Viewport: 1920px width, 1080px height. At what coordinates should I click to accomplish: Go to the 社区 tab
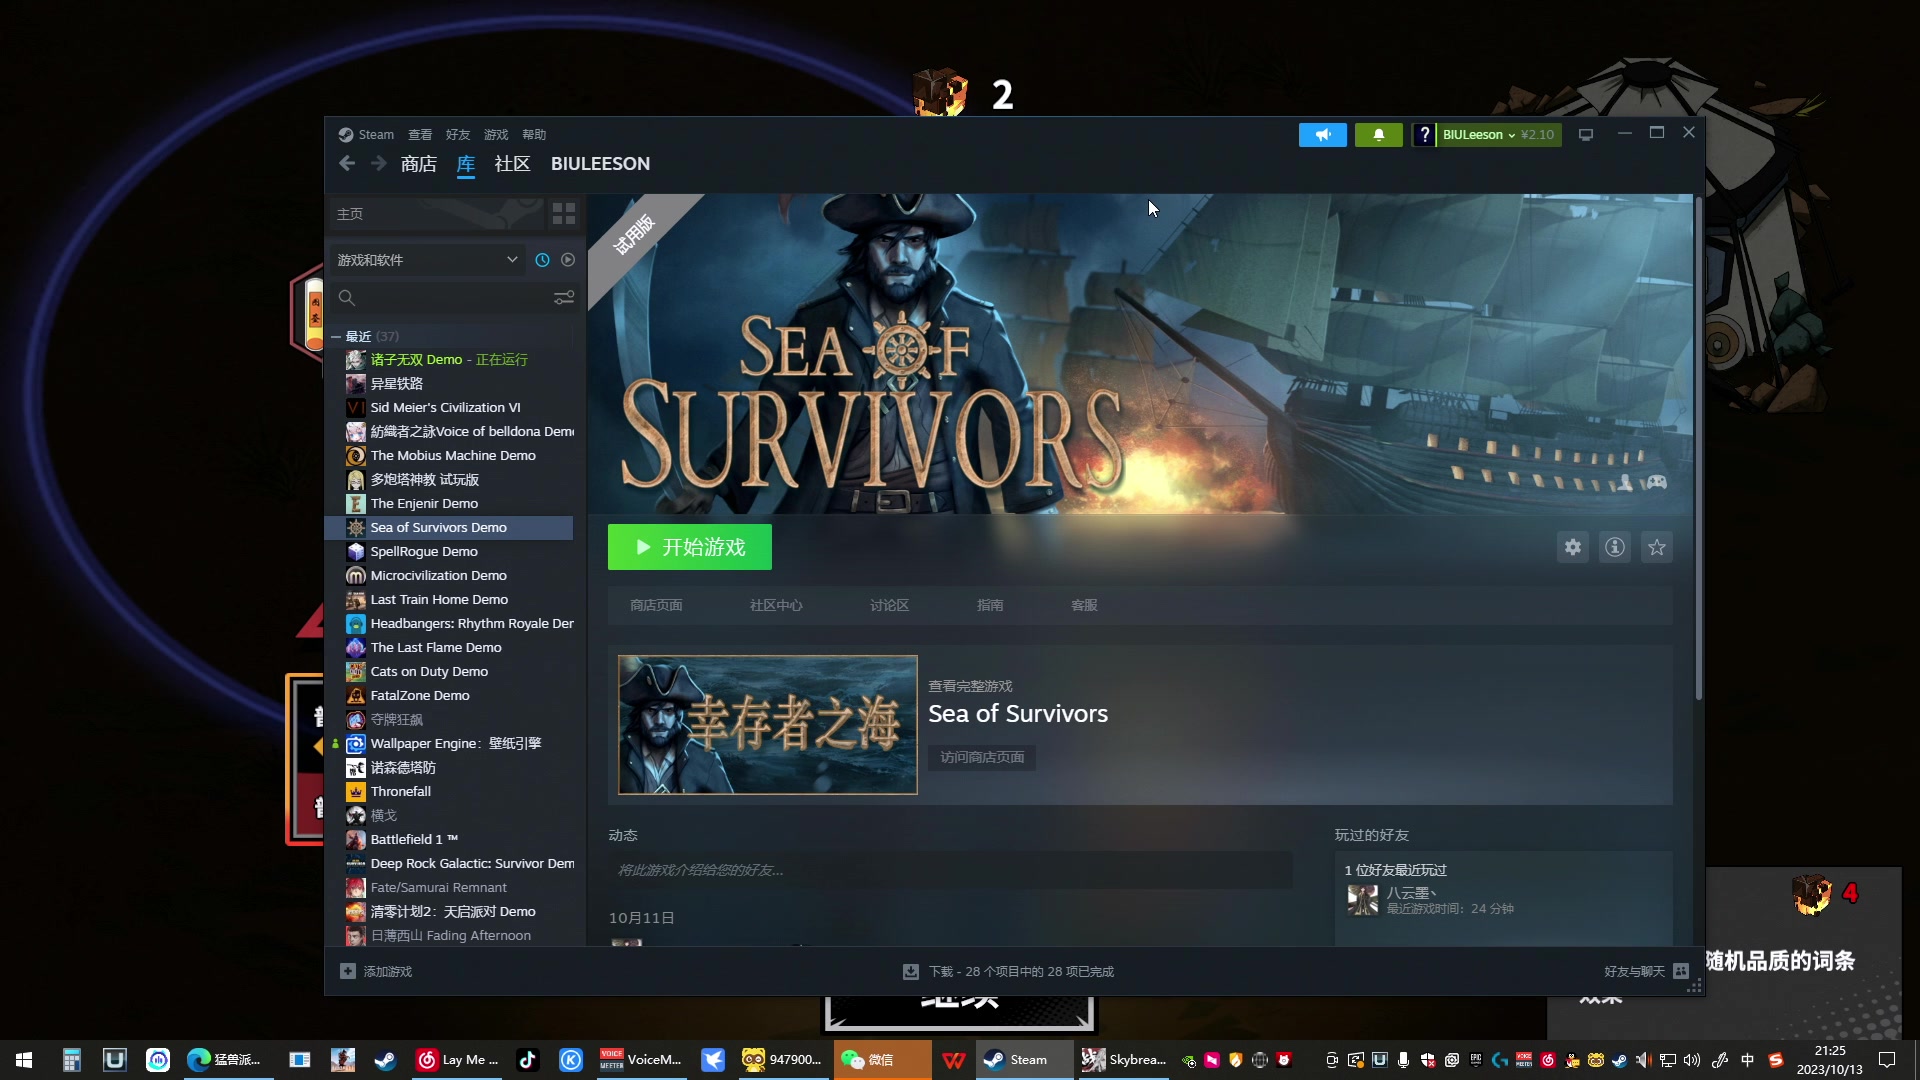[x=512, y=164]
